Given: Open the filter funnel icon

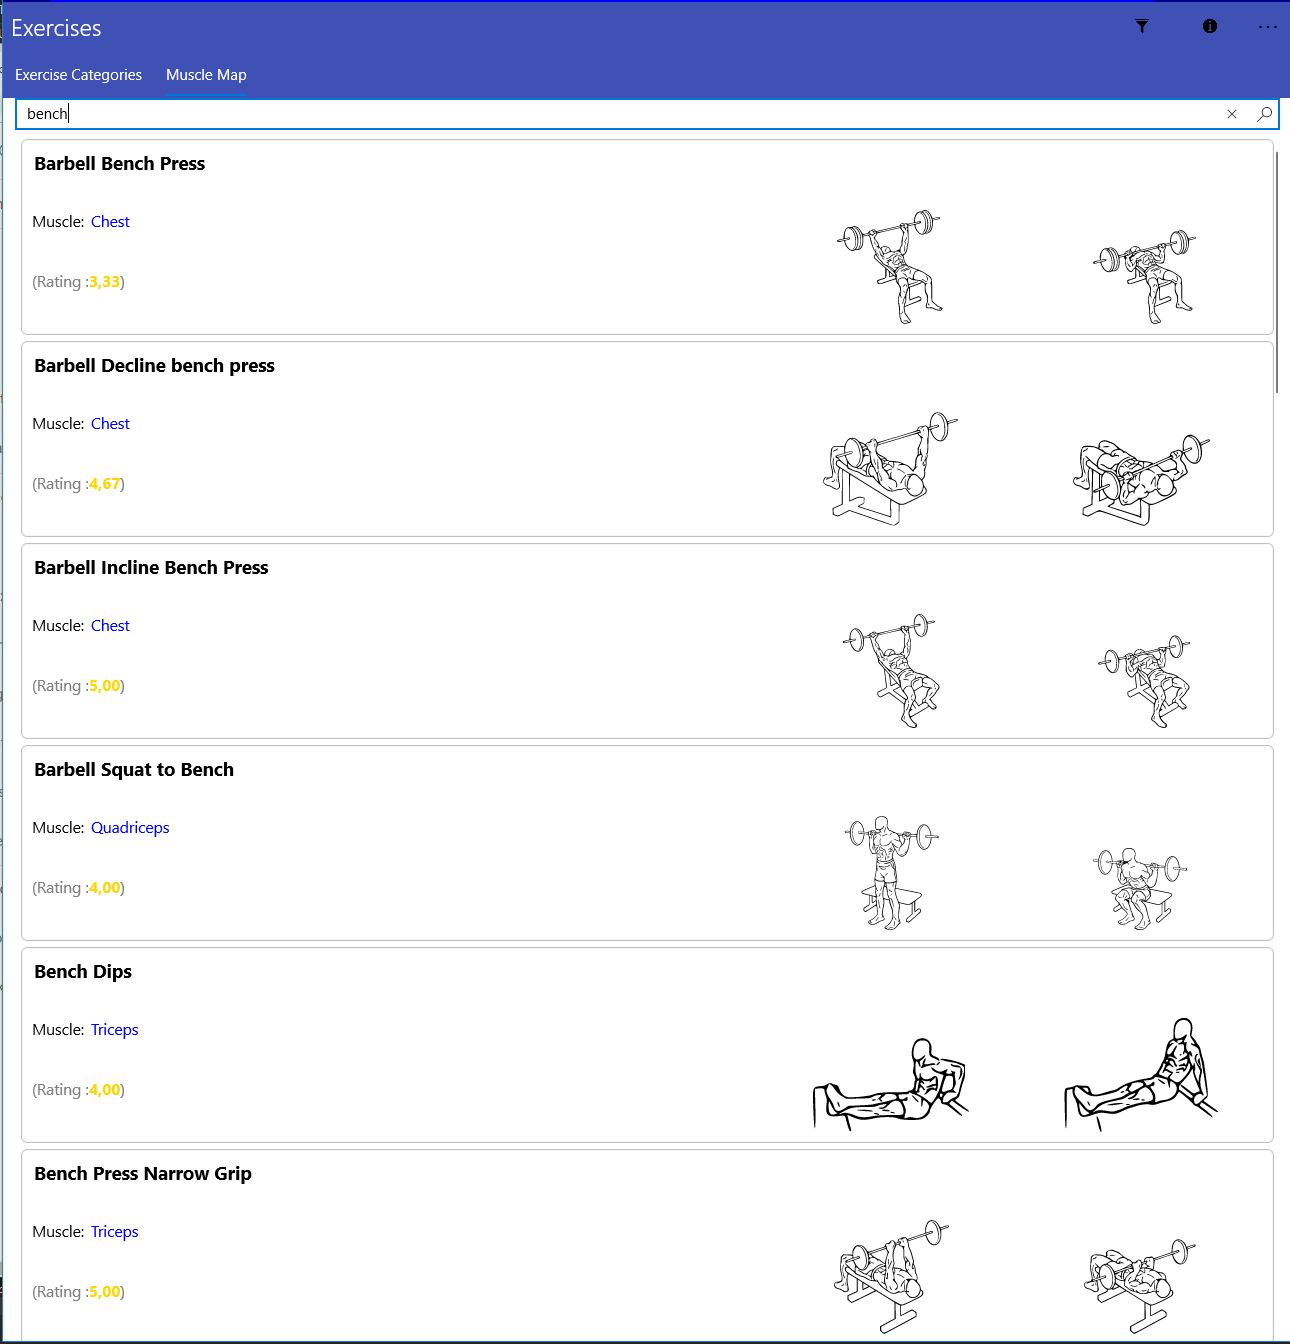Looking at the screenshot, I should click(x=1142, y=27).
